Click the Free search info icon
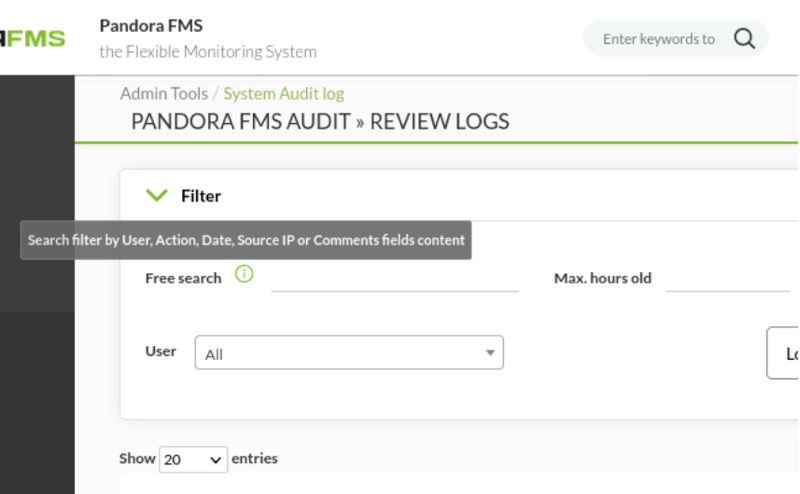800x494 pixels. 244,274
